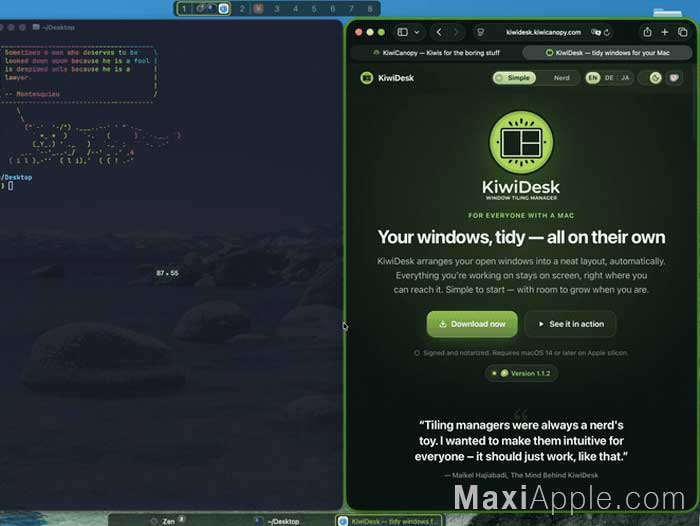The image size is (700, 526).
Task: Choose EN language option
Action: tap(592, 78)
